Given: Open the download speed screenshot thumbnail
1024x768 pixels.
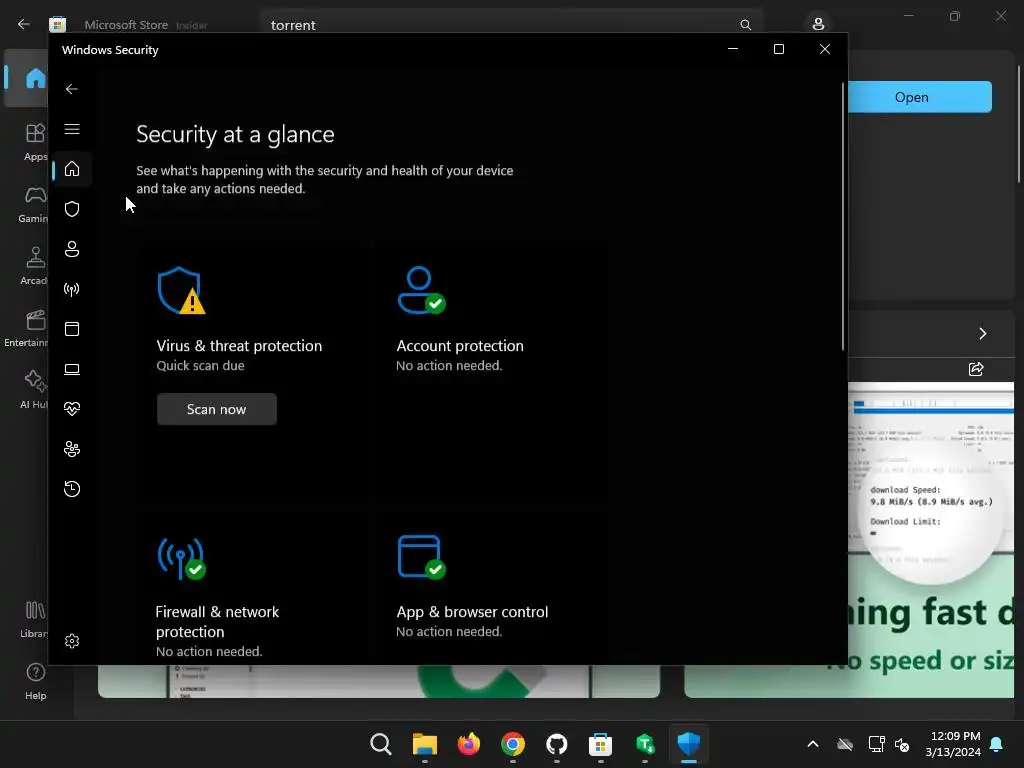Looking at the screenshot, I should tap(931, 539).
